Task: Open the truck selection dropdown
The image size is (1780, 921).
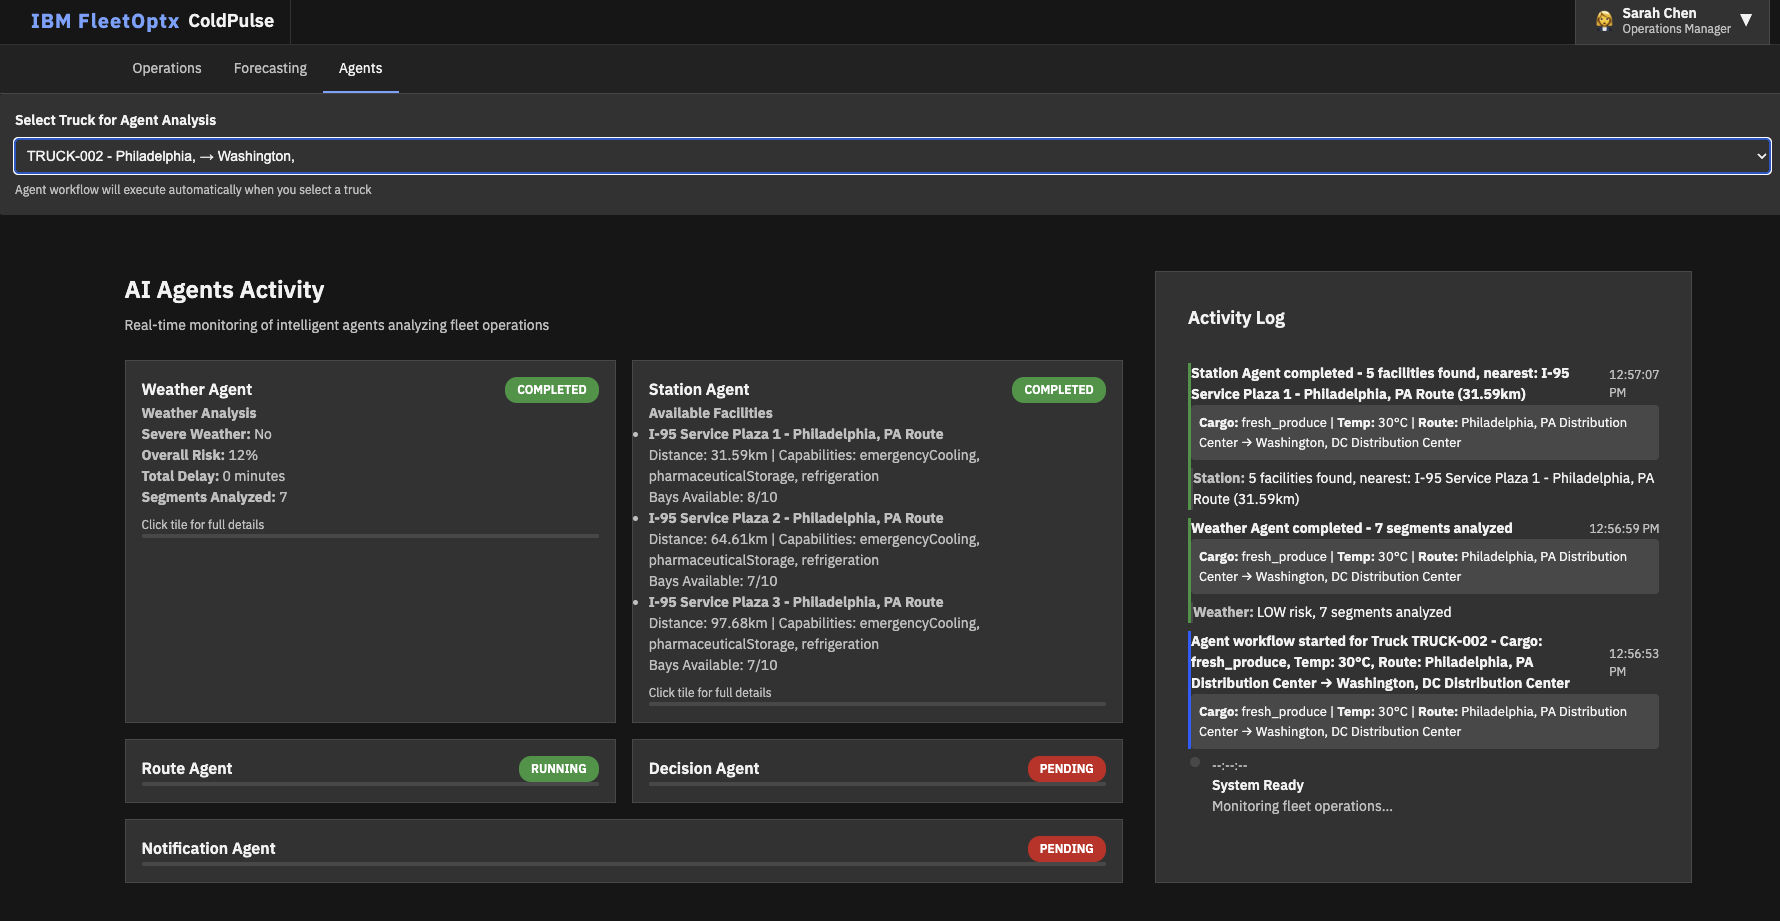Action: [892, 156]
